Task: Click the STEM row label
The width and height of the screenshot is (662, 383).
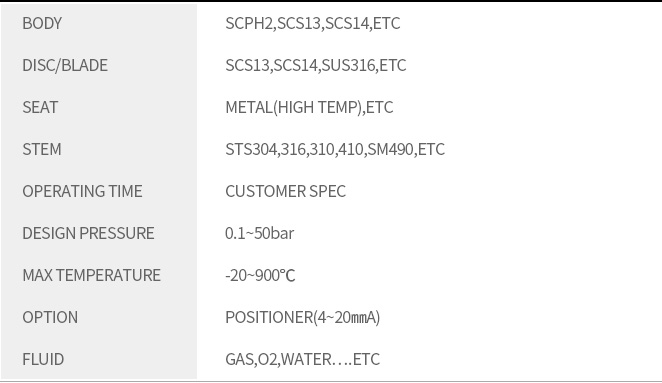Action: click(42, 149)
